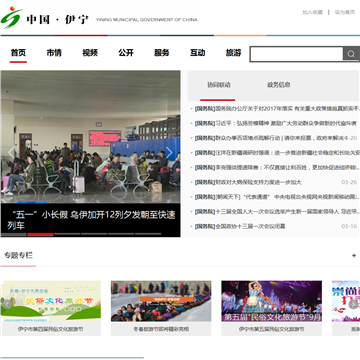The height and width of the screenshot is (360, 360).
Task: Open the 公开 nav menu
Action: click(x=126, y=53)
